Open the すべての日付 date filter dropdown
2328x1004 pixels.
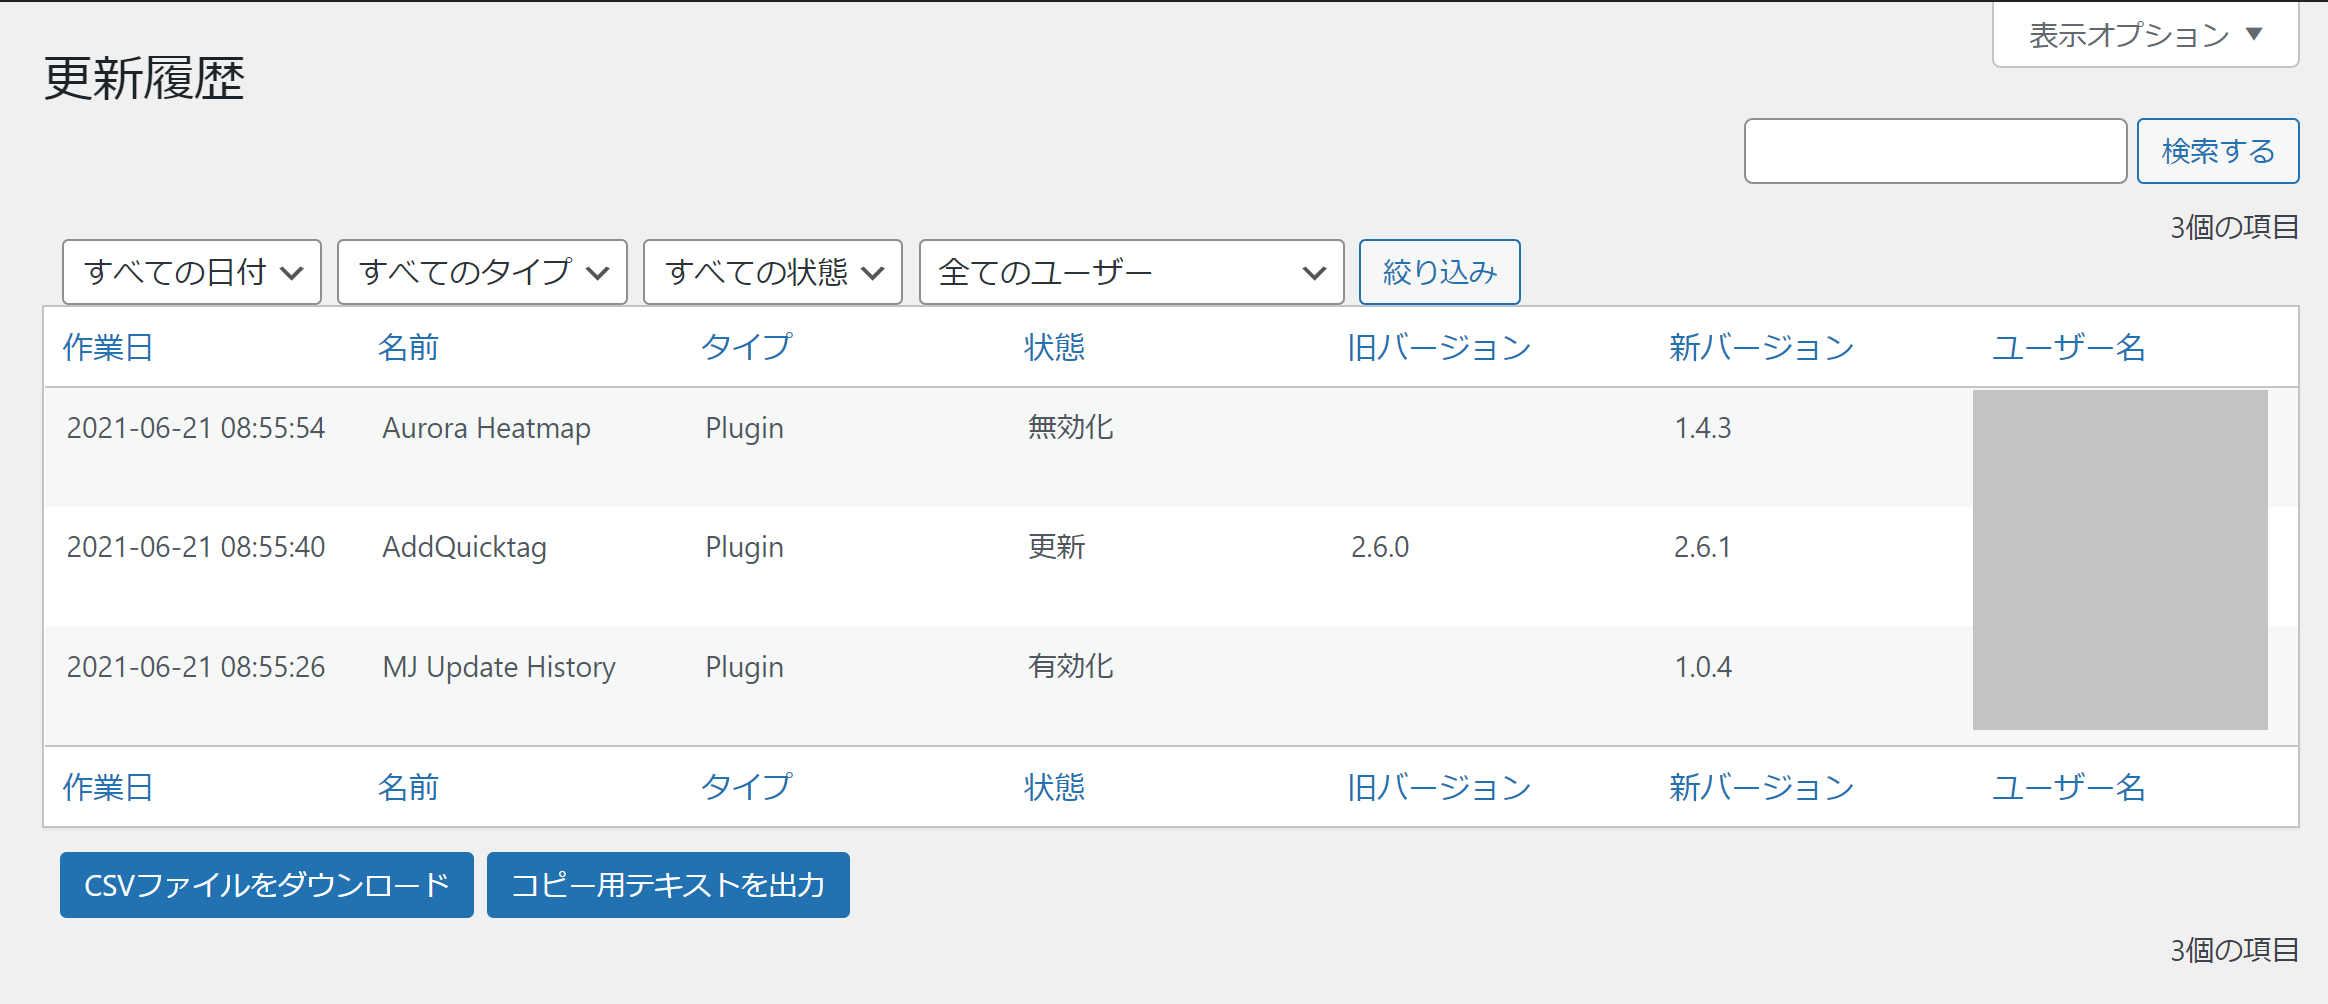point(192,272)
